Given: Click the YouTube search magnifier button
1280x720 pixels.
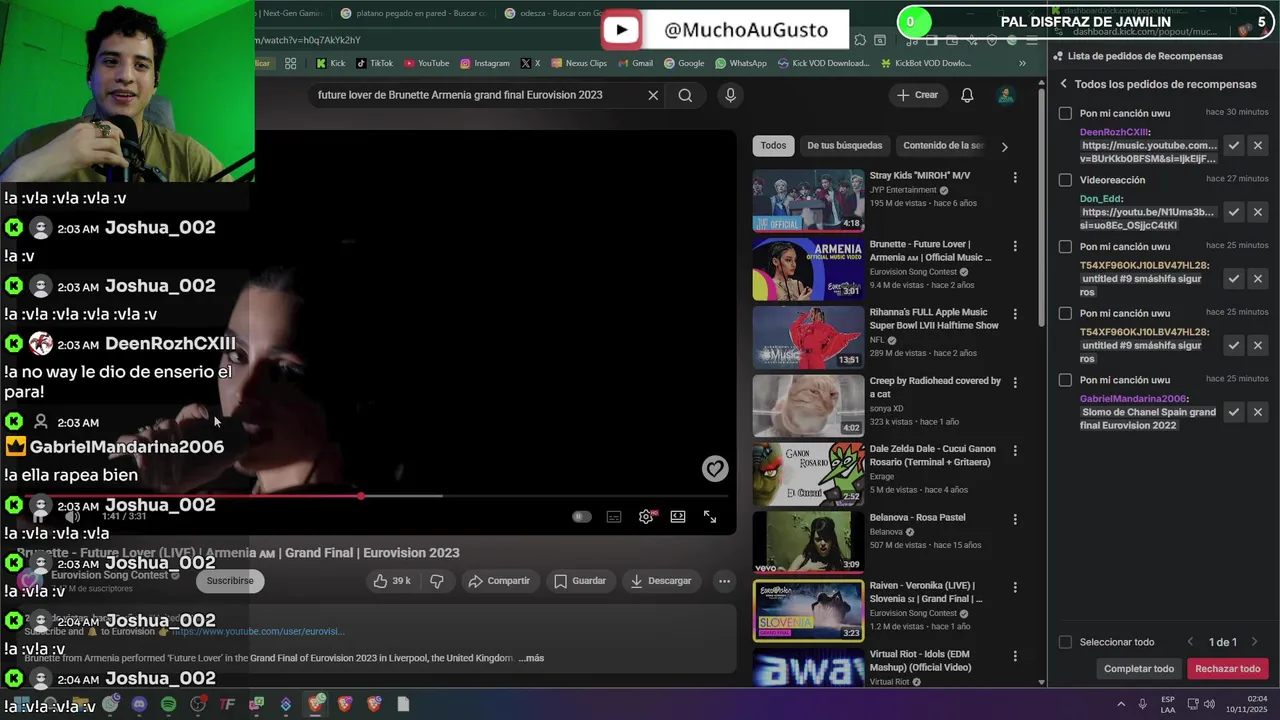Looking at the screenshot, I should point(685,95).
